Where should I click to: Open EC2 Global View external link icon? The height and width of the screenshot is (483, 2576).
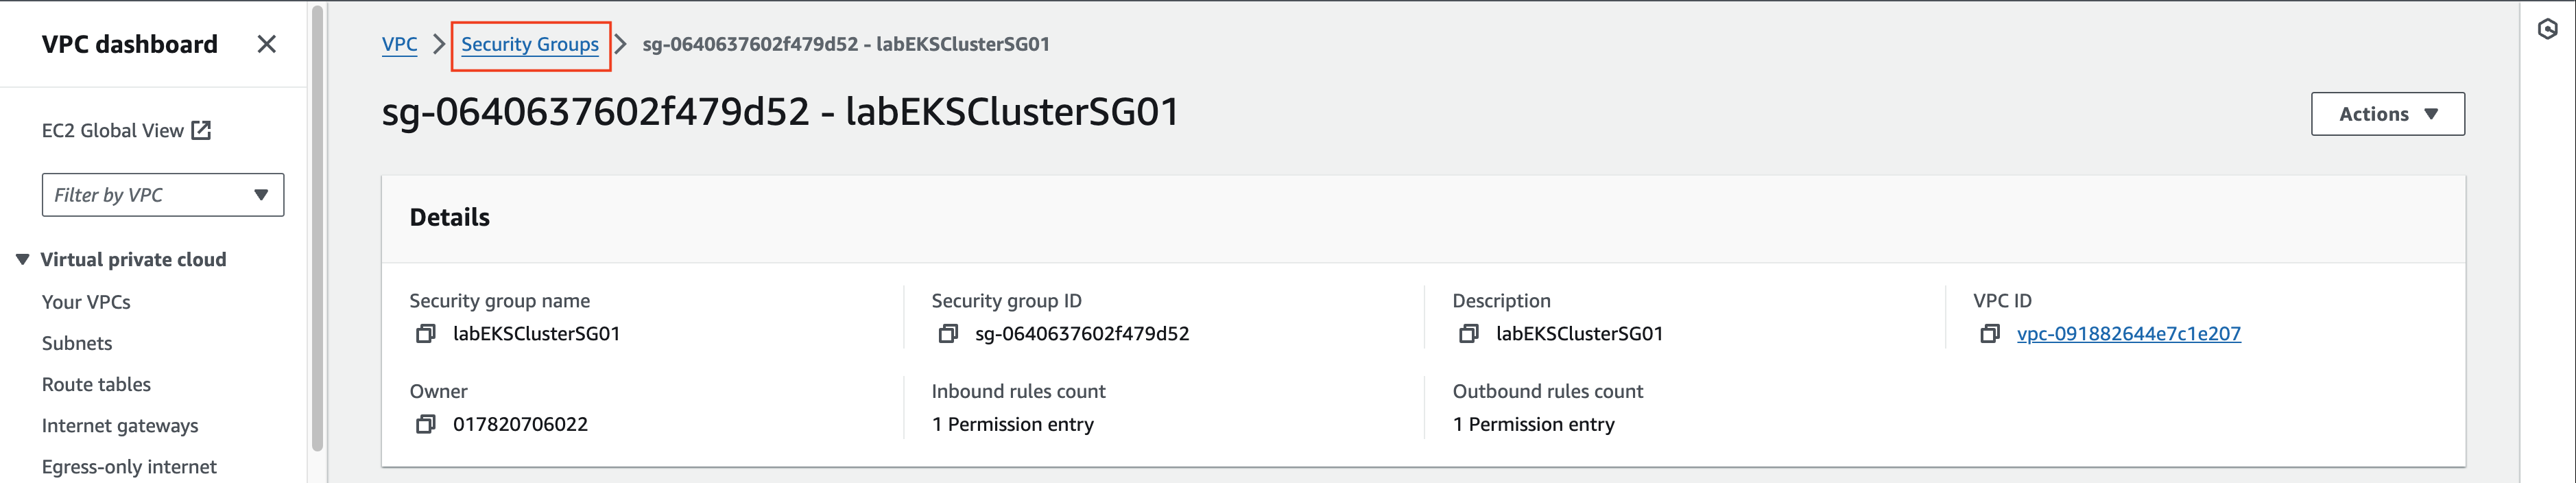click(x=201, y=130)
